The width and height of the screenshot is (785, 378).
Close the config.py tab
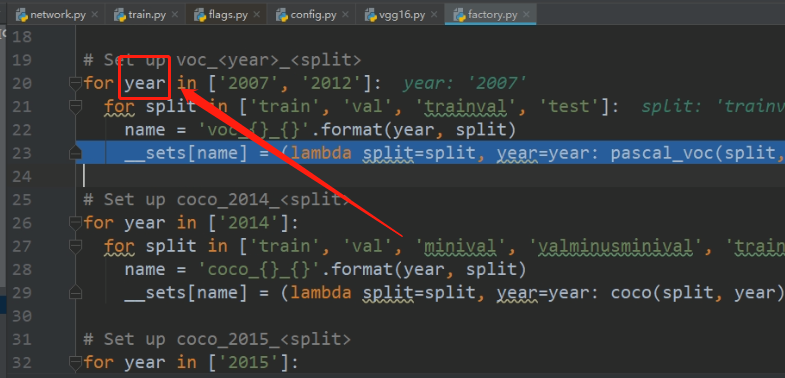tap(345, 15)
